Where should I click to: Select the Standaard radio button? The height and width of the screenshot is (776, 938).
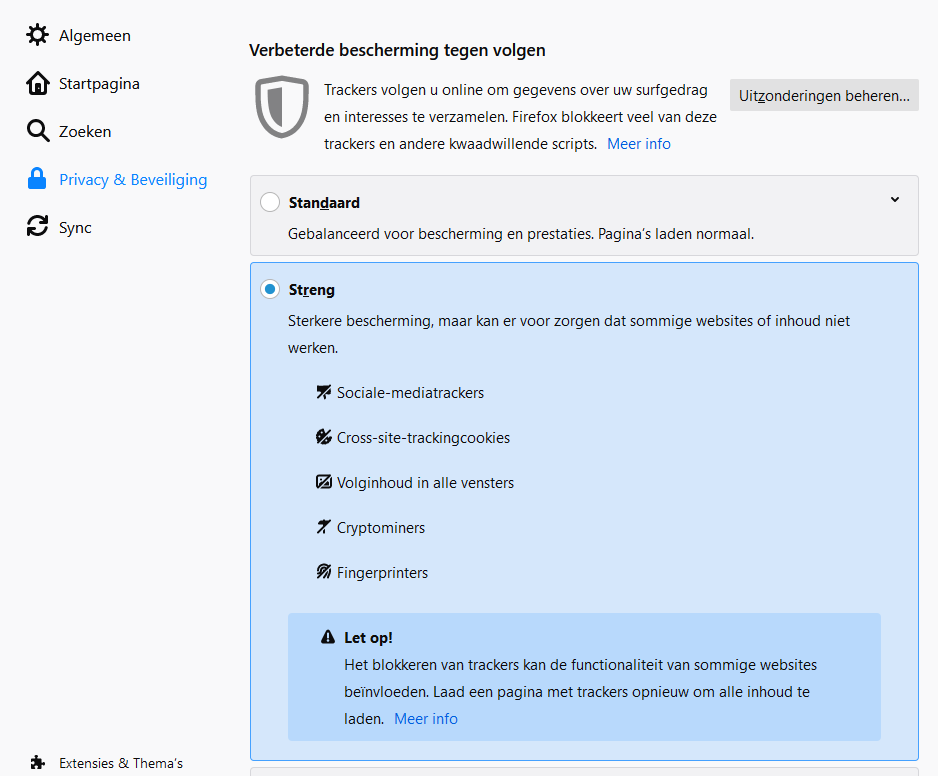[270, 202]
